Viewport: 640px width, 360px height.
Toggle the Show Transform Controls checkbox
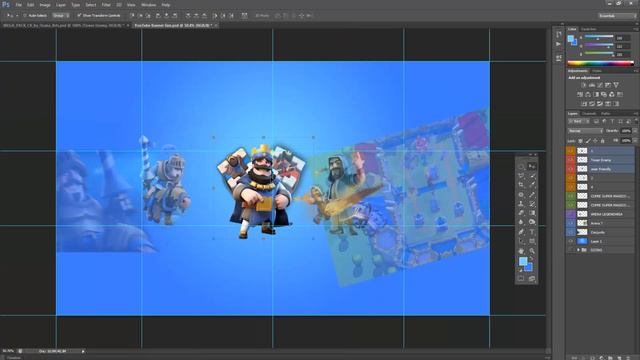coord(79,16)
